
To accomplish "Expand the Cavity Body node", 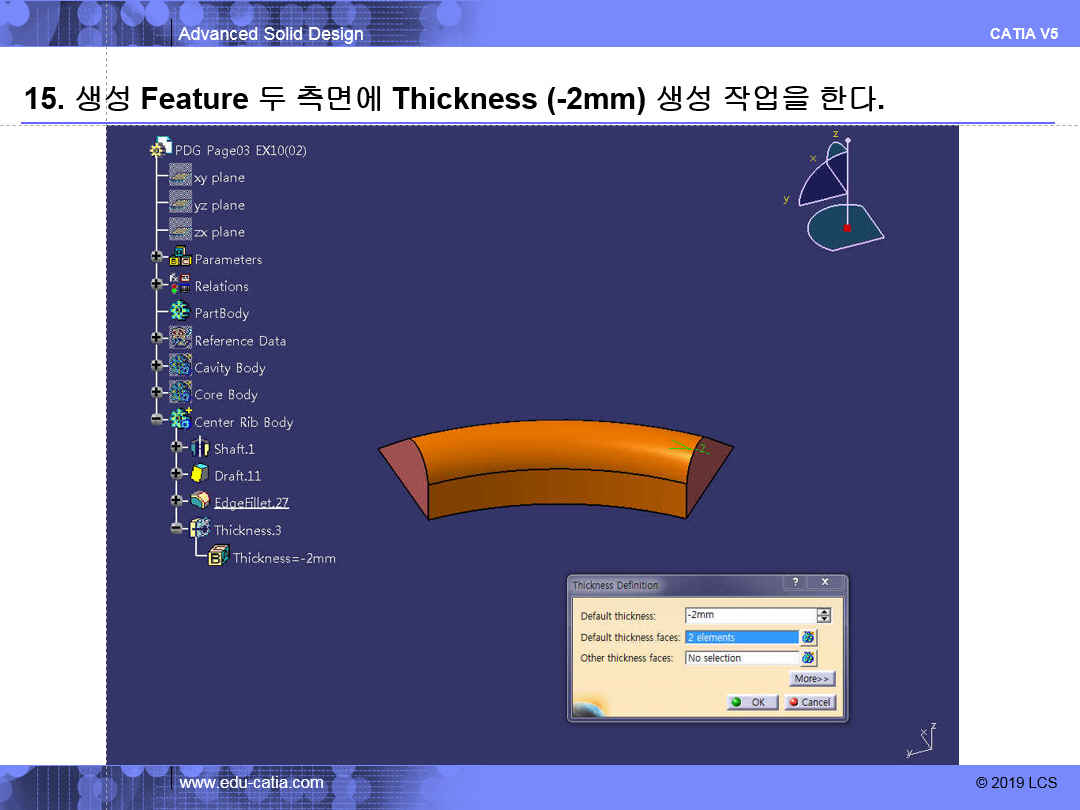I will [x=157, y=367].
